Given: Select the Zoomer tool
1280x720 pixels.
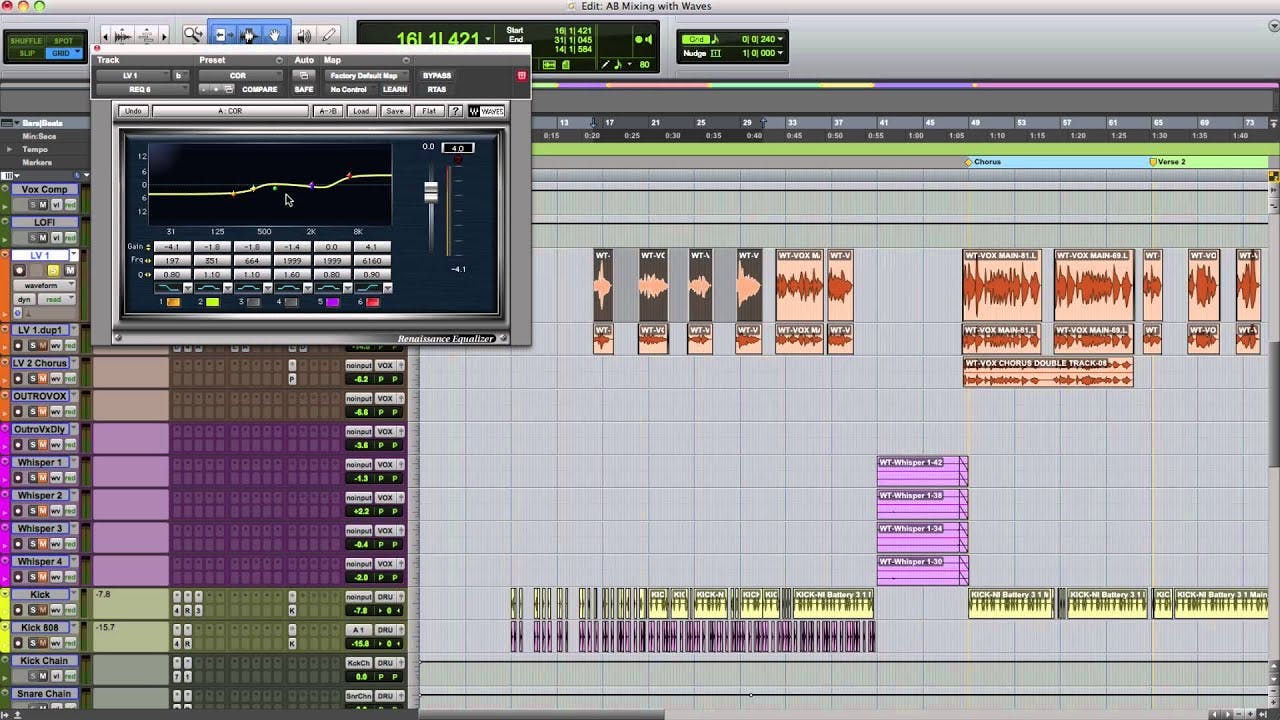Looking at the screenshot, I should coord(193,35).
